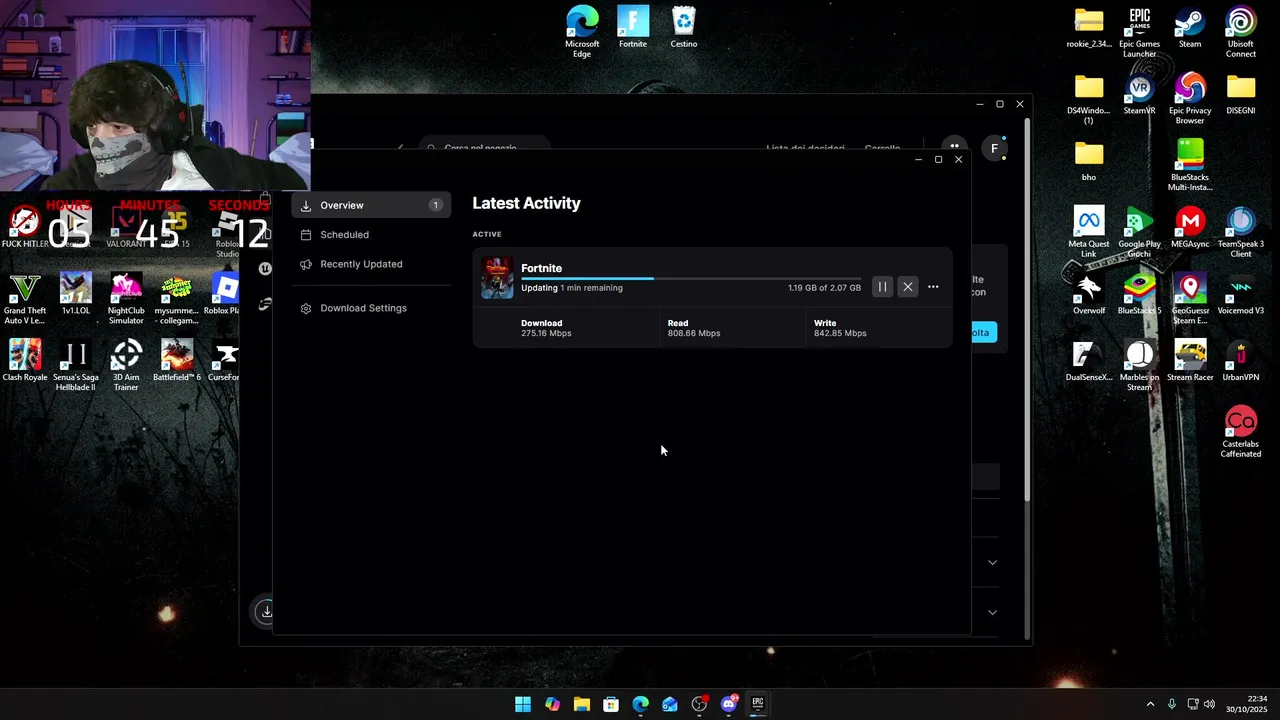1280x720 pixels.
Task: Open File Explorer from the taskbar
Action: click(582, 704)
